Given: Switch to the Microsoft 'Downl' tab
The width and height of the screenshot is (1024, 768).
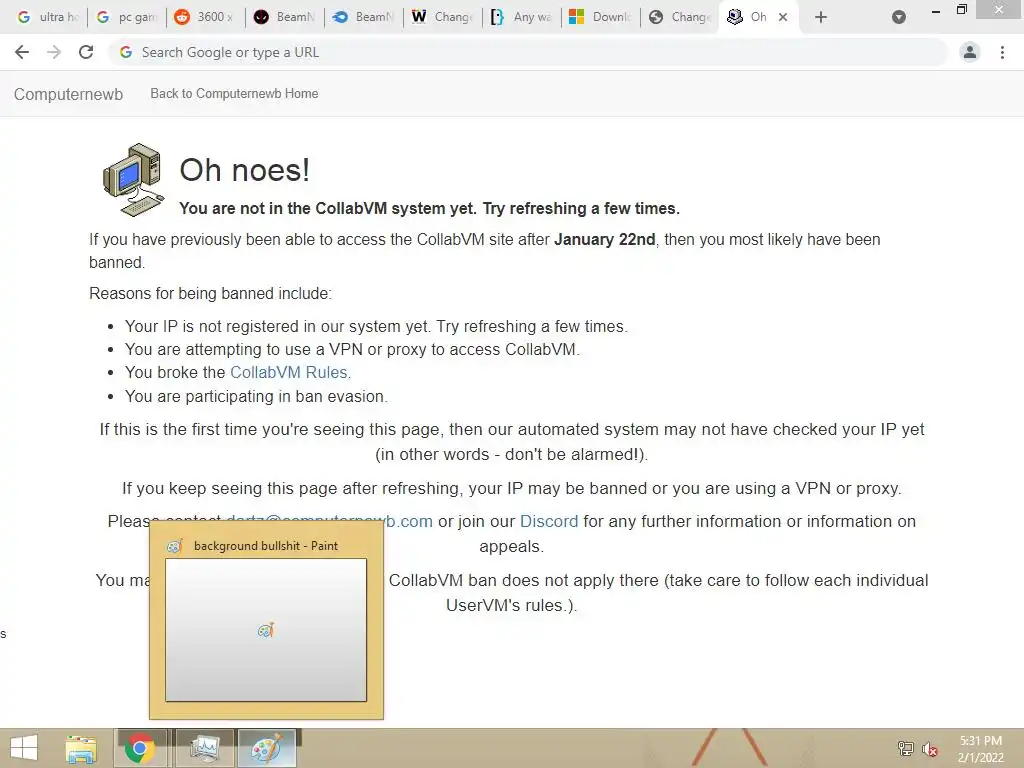Looking at the screenshot, I should pos(601,17).
